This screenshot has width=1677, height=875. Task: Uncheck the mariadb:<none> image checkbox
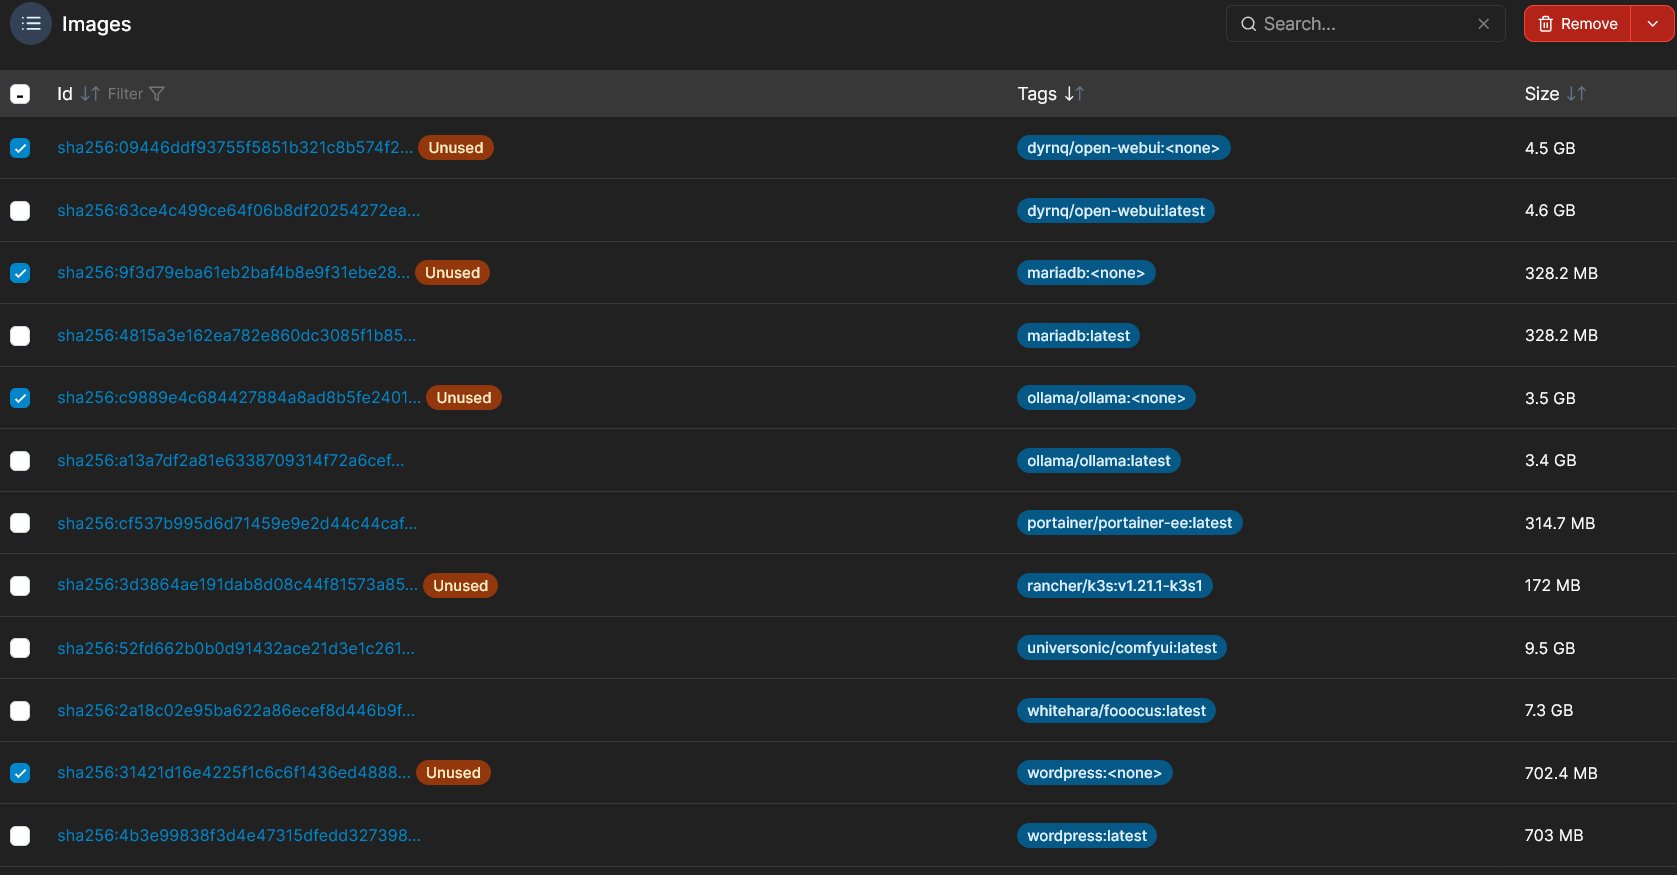point(20,273)
